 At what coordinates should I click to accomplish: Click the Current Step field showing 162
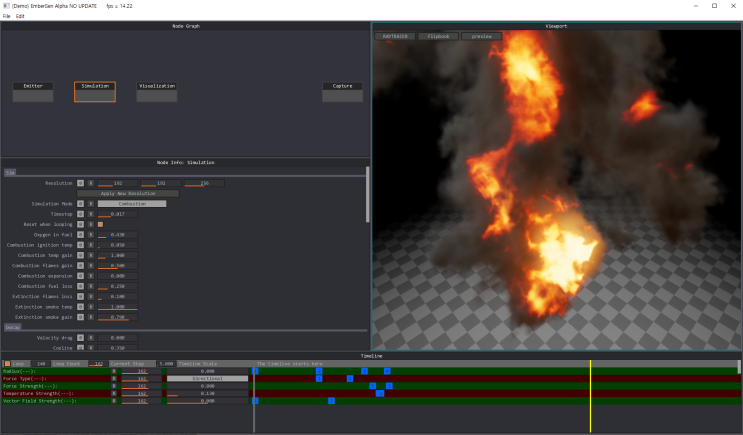click(x=98, y=364)
